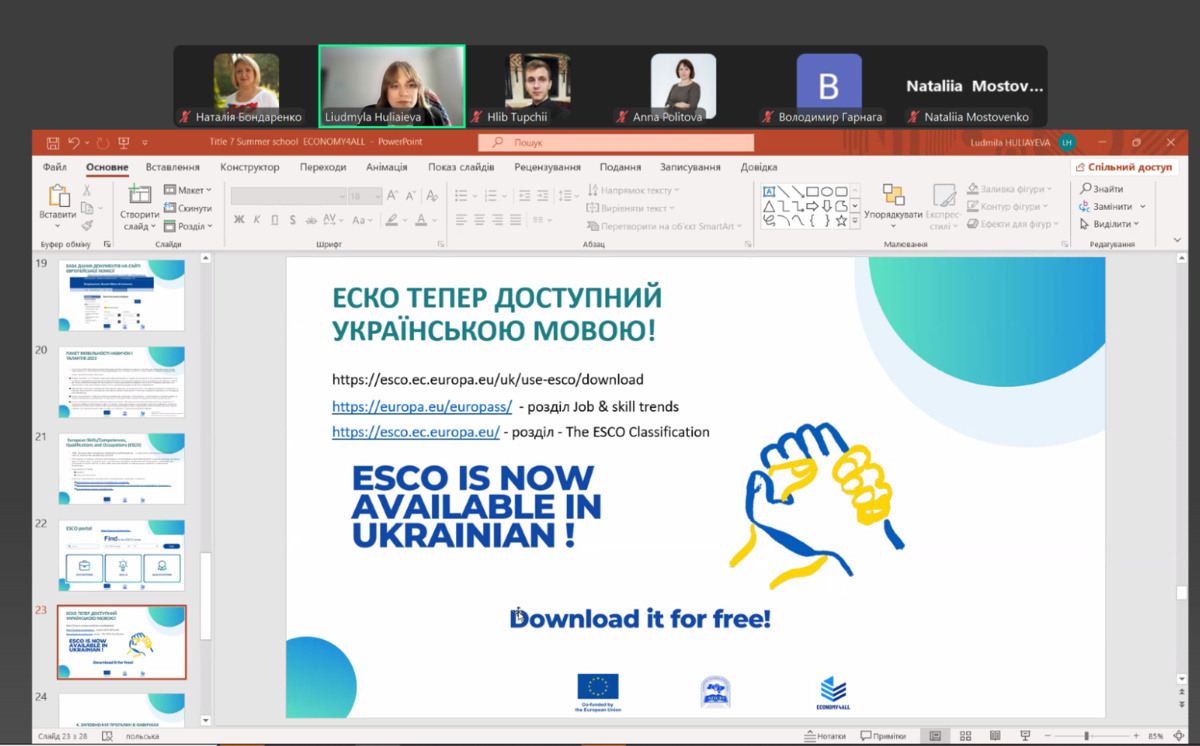This screenshot has height=746, width=1200.
Task: Click the Copy icon
Action: [x=87, y=208]
